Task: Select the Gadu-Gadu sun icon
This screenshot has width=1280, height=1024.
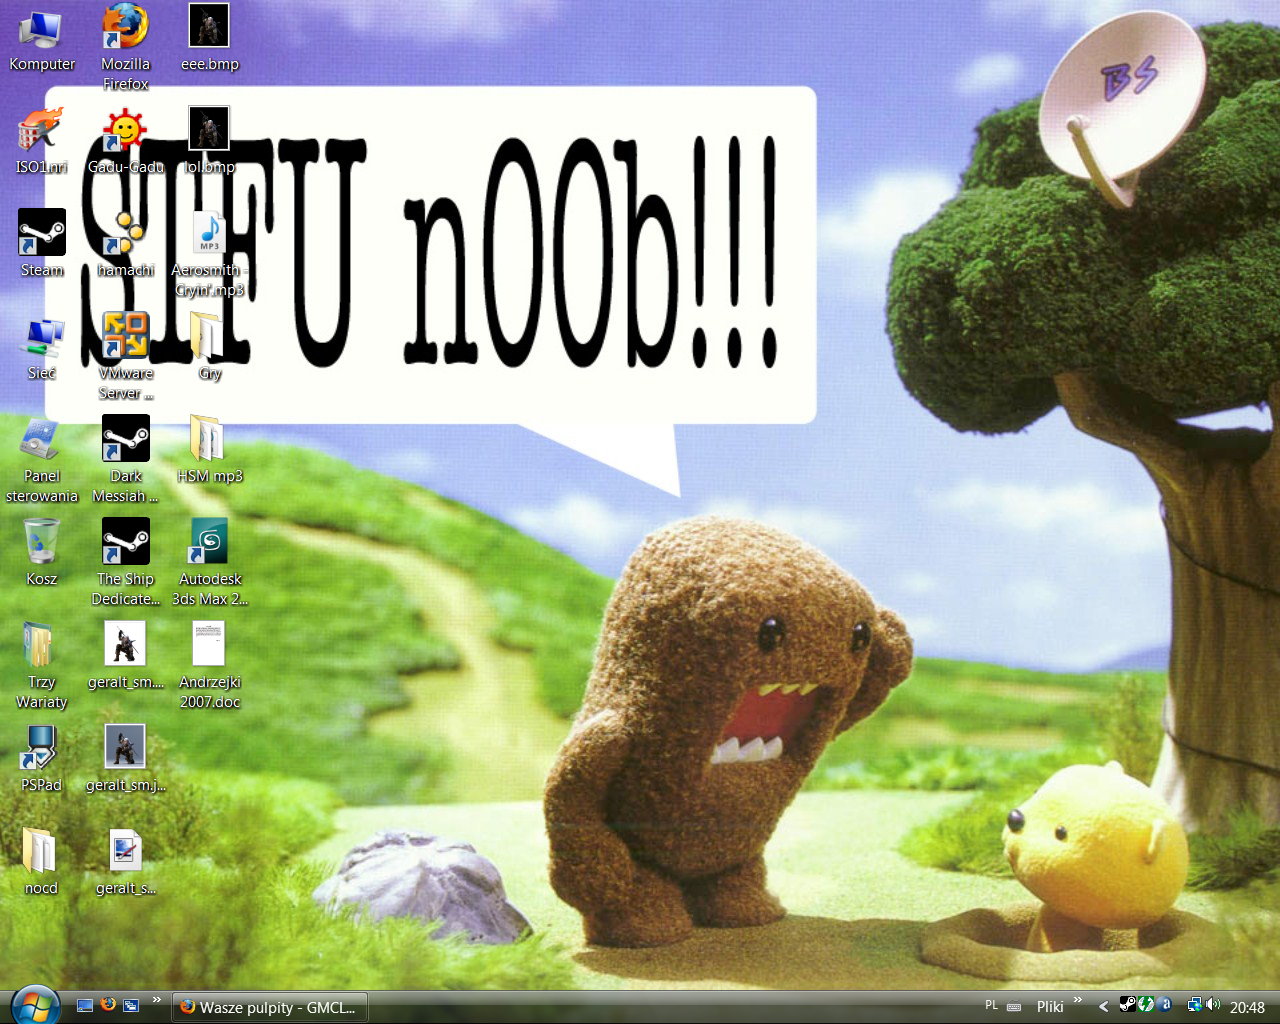Action: (x=125, y=131)
